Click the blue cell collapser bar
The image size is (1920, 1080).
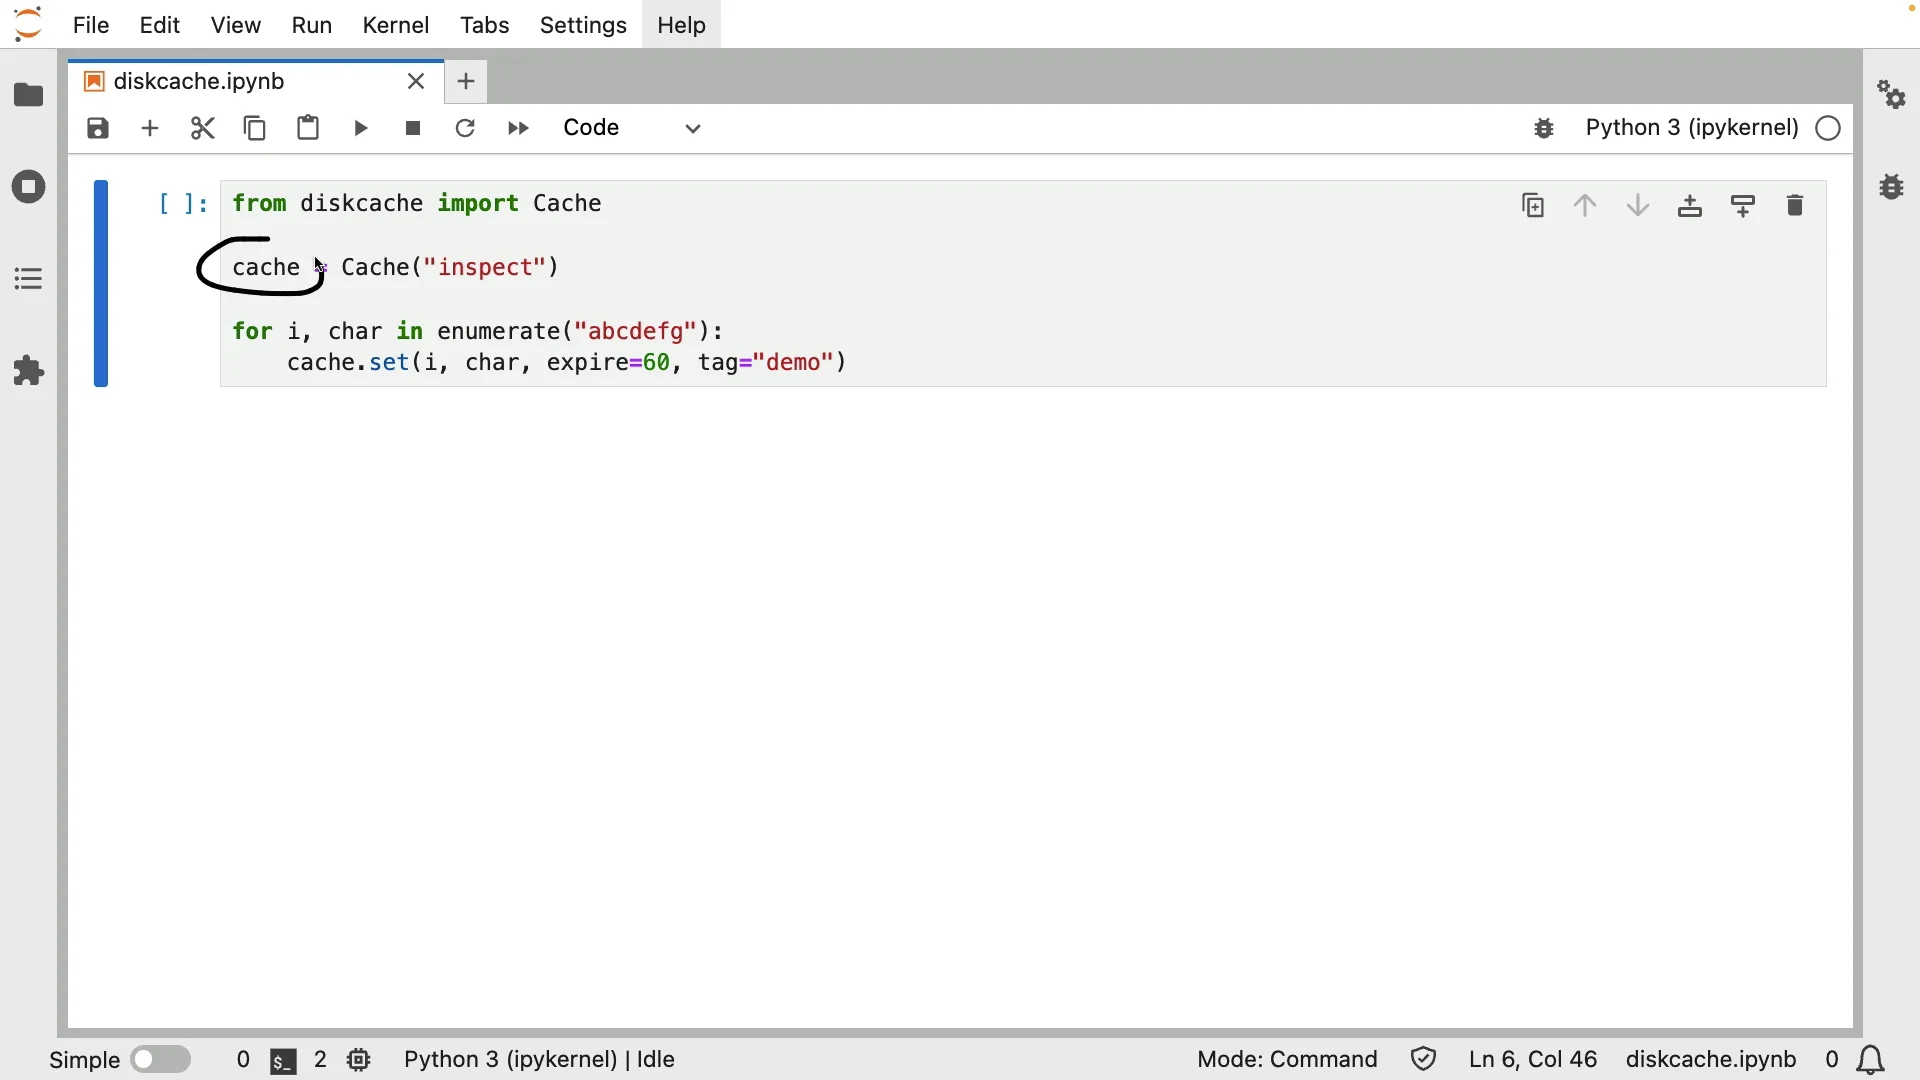pyautogui.click(x=101, y=285)
